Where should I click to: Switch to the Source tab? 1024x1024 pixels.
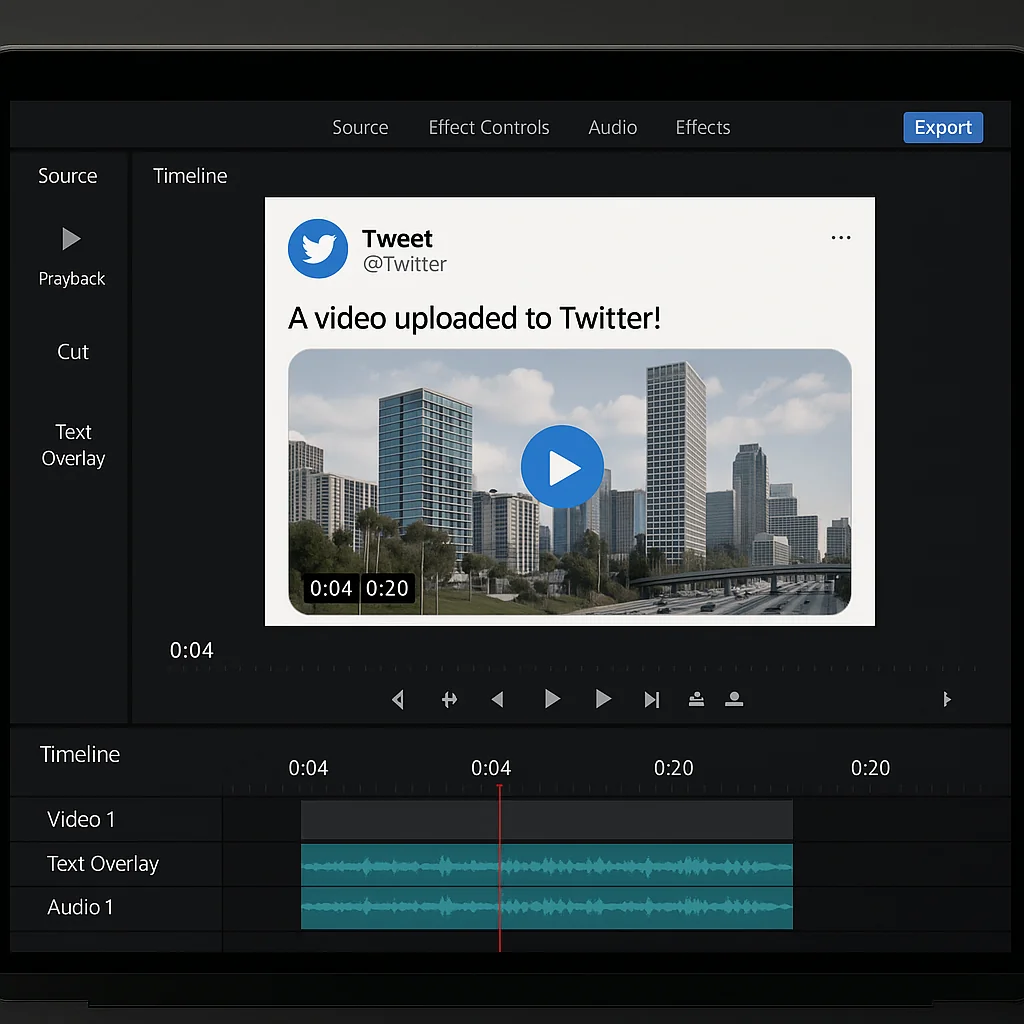tap(360, 127)
